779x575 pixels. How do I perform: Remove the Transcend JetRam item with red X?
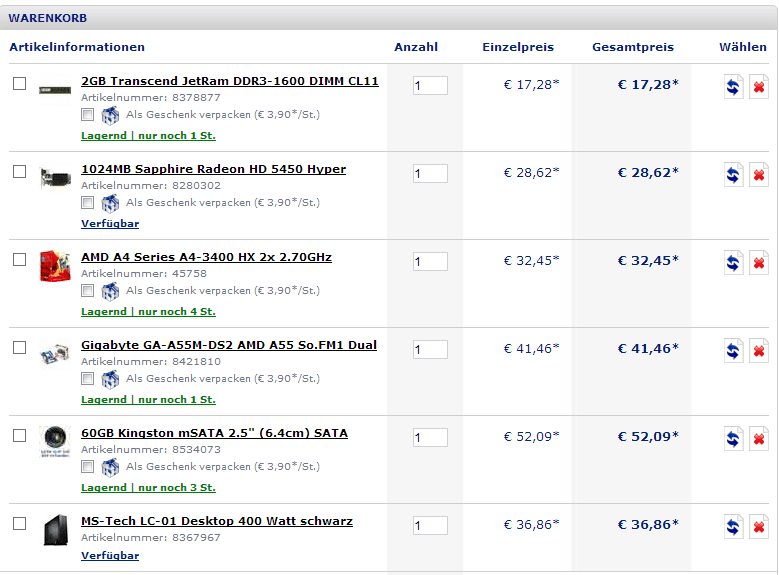[x=759, y=86]
